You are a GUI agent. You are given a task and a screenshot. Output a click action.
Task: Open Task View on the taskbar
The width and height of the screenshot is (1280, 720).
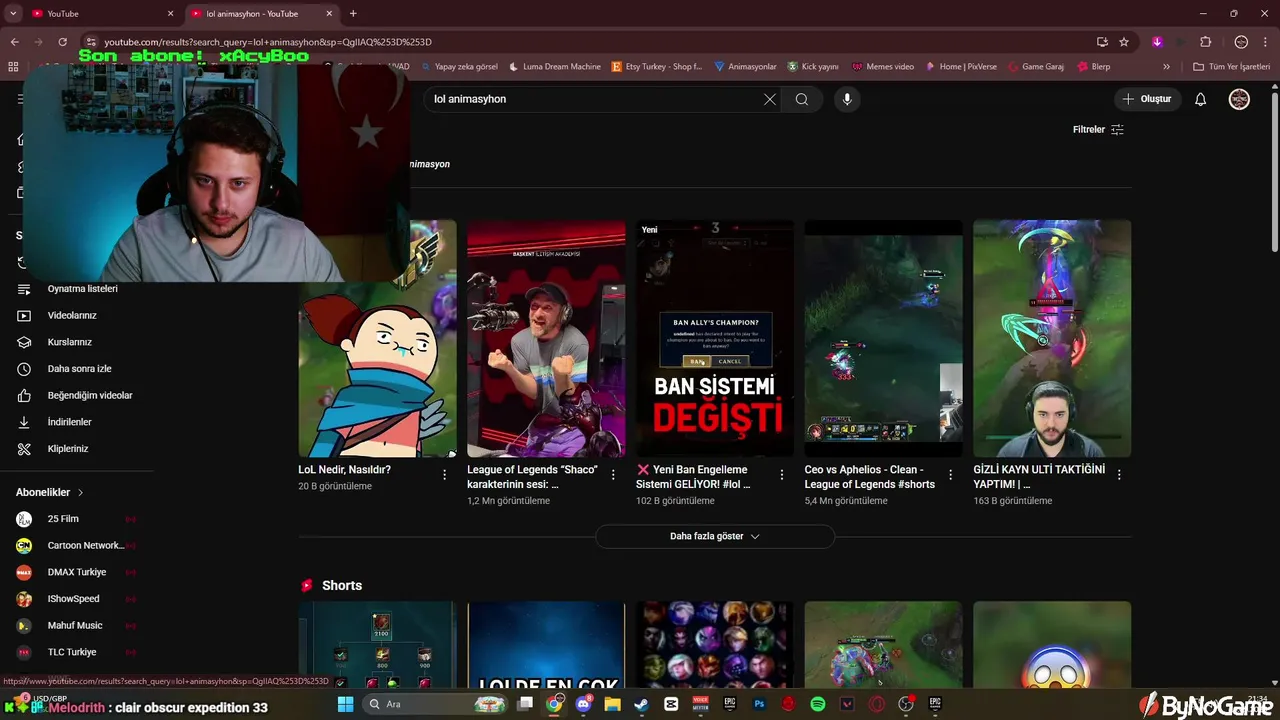click(x=525, y=704)
